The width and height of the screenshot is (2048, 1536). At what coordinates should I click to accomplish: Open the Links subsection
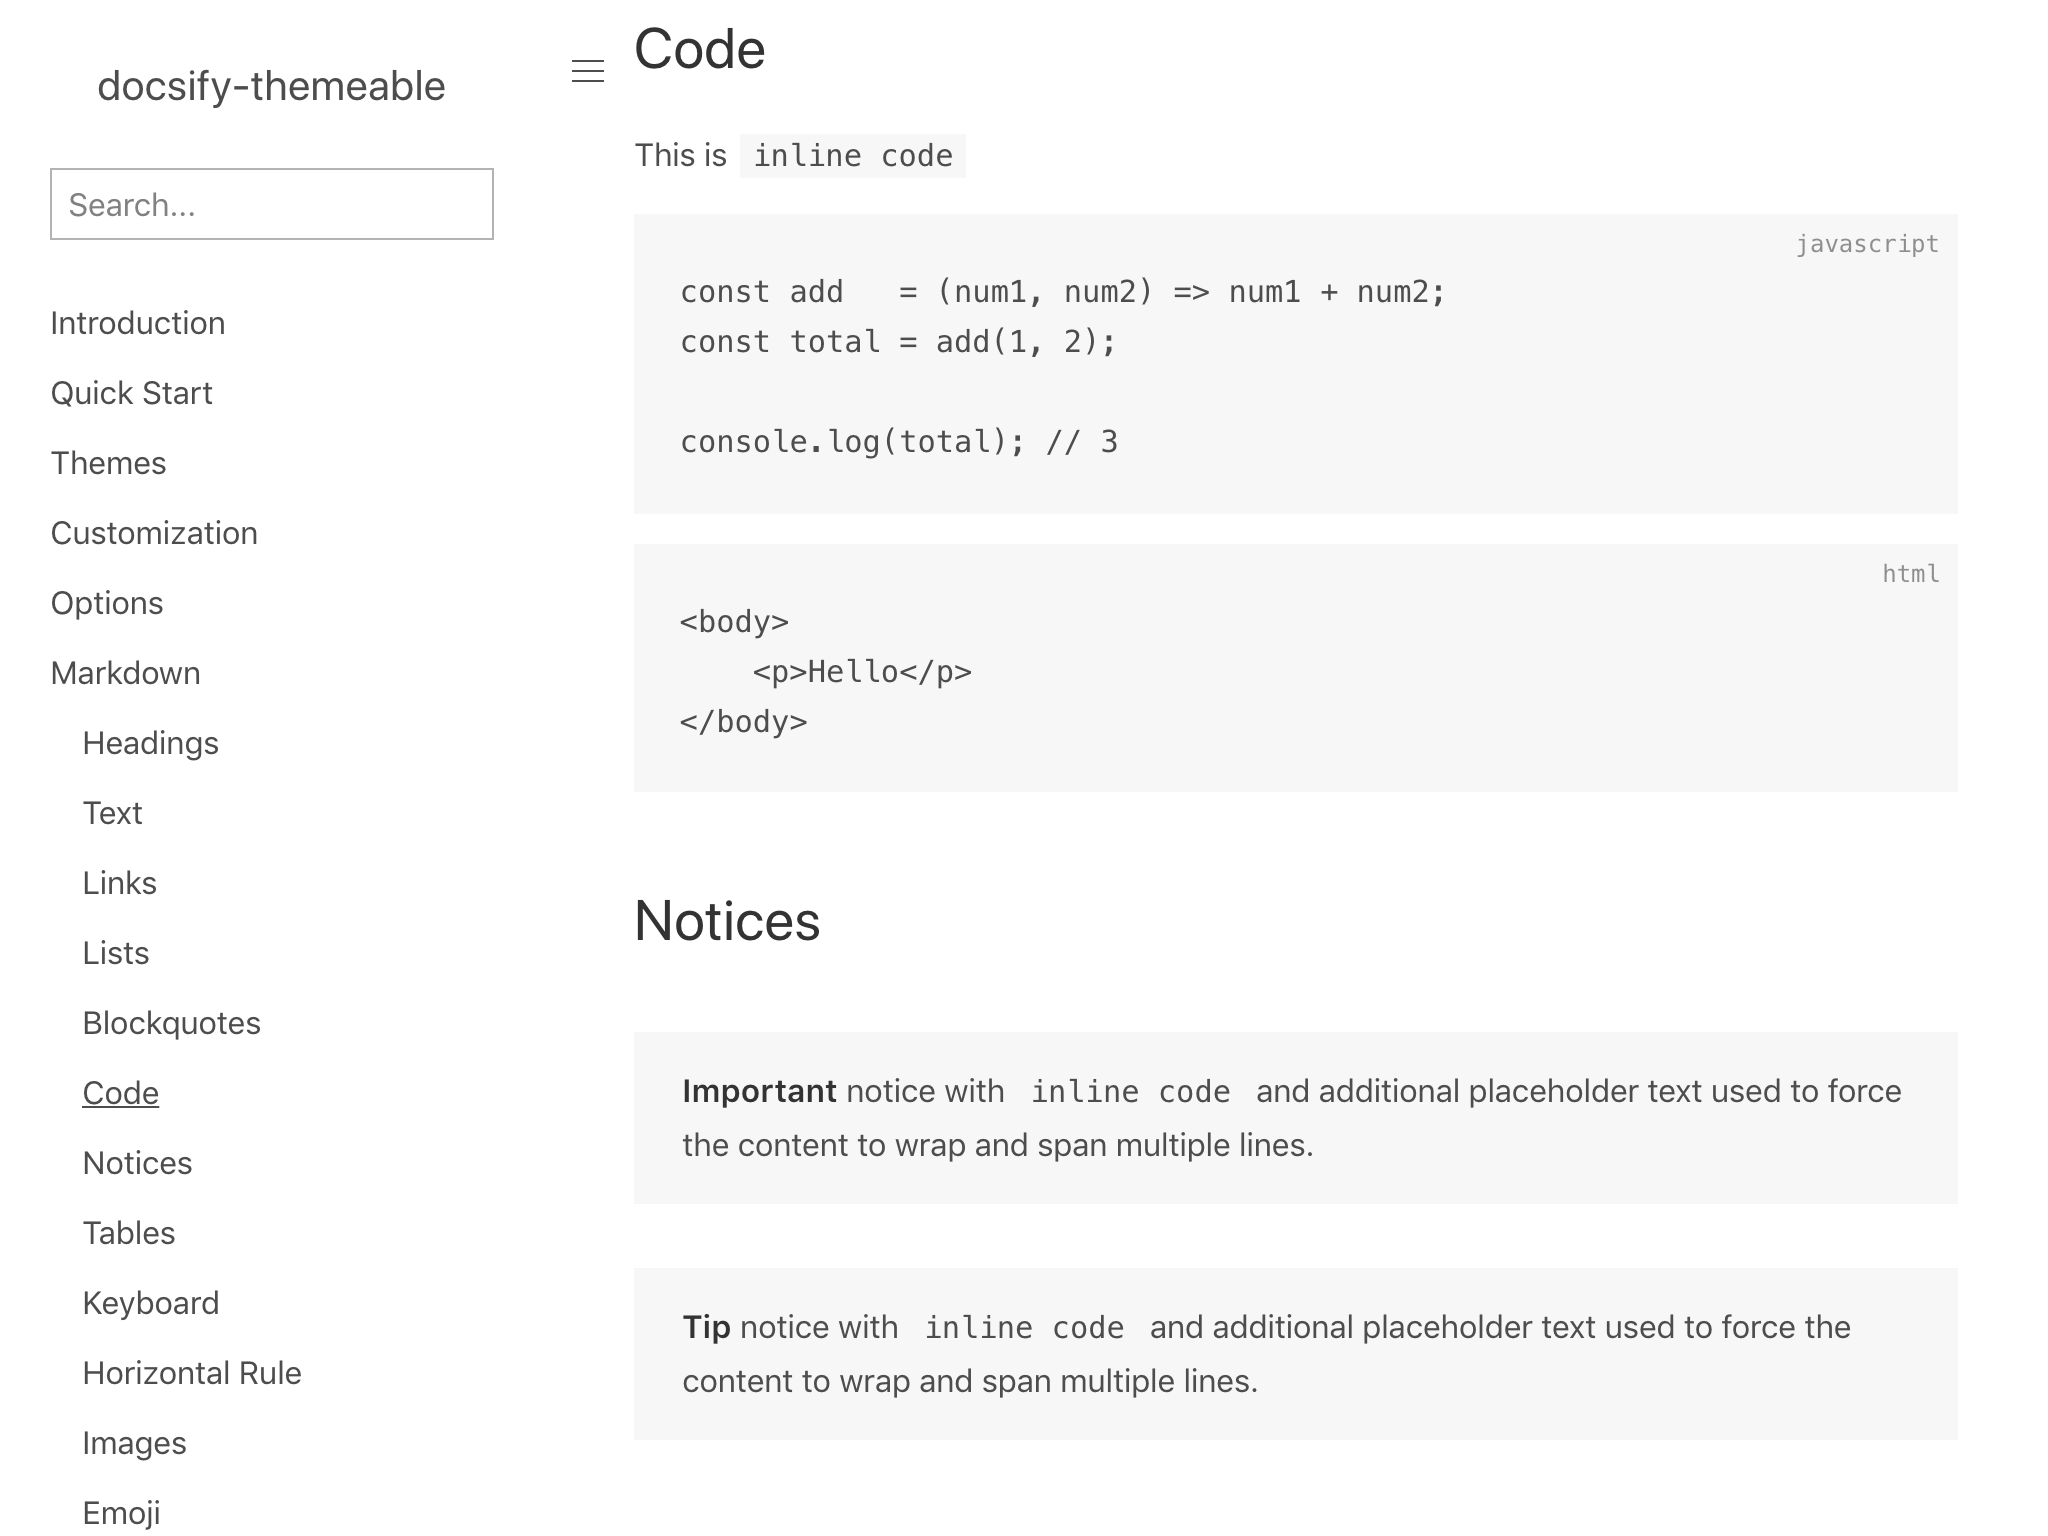point(119,882)
